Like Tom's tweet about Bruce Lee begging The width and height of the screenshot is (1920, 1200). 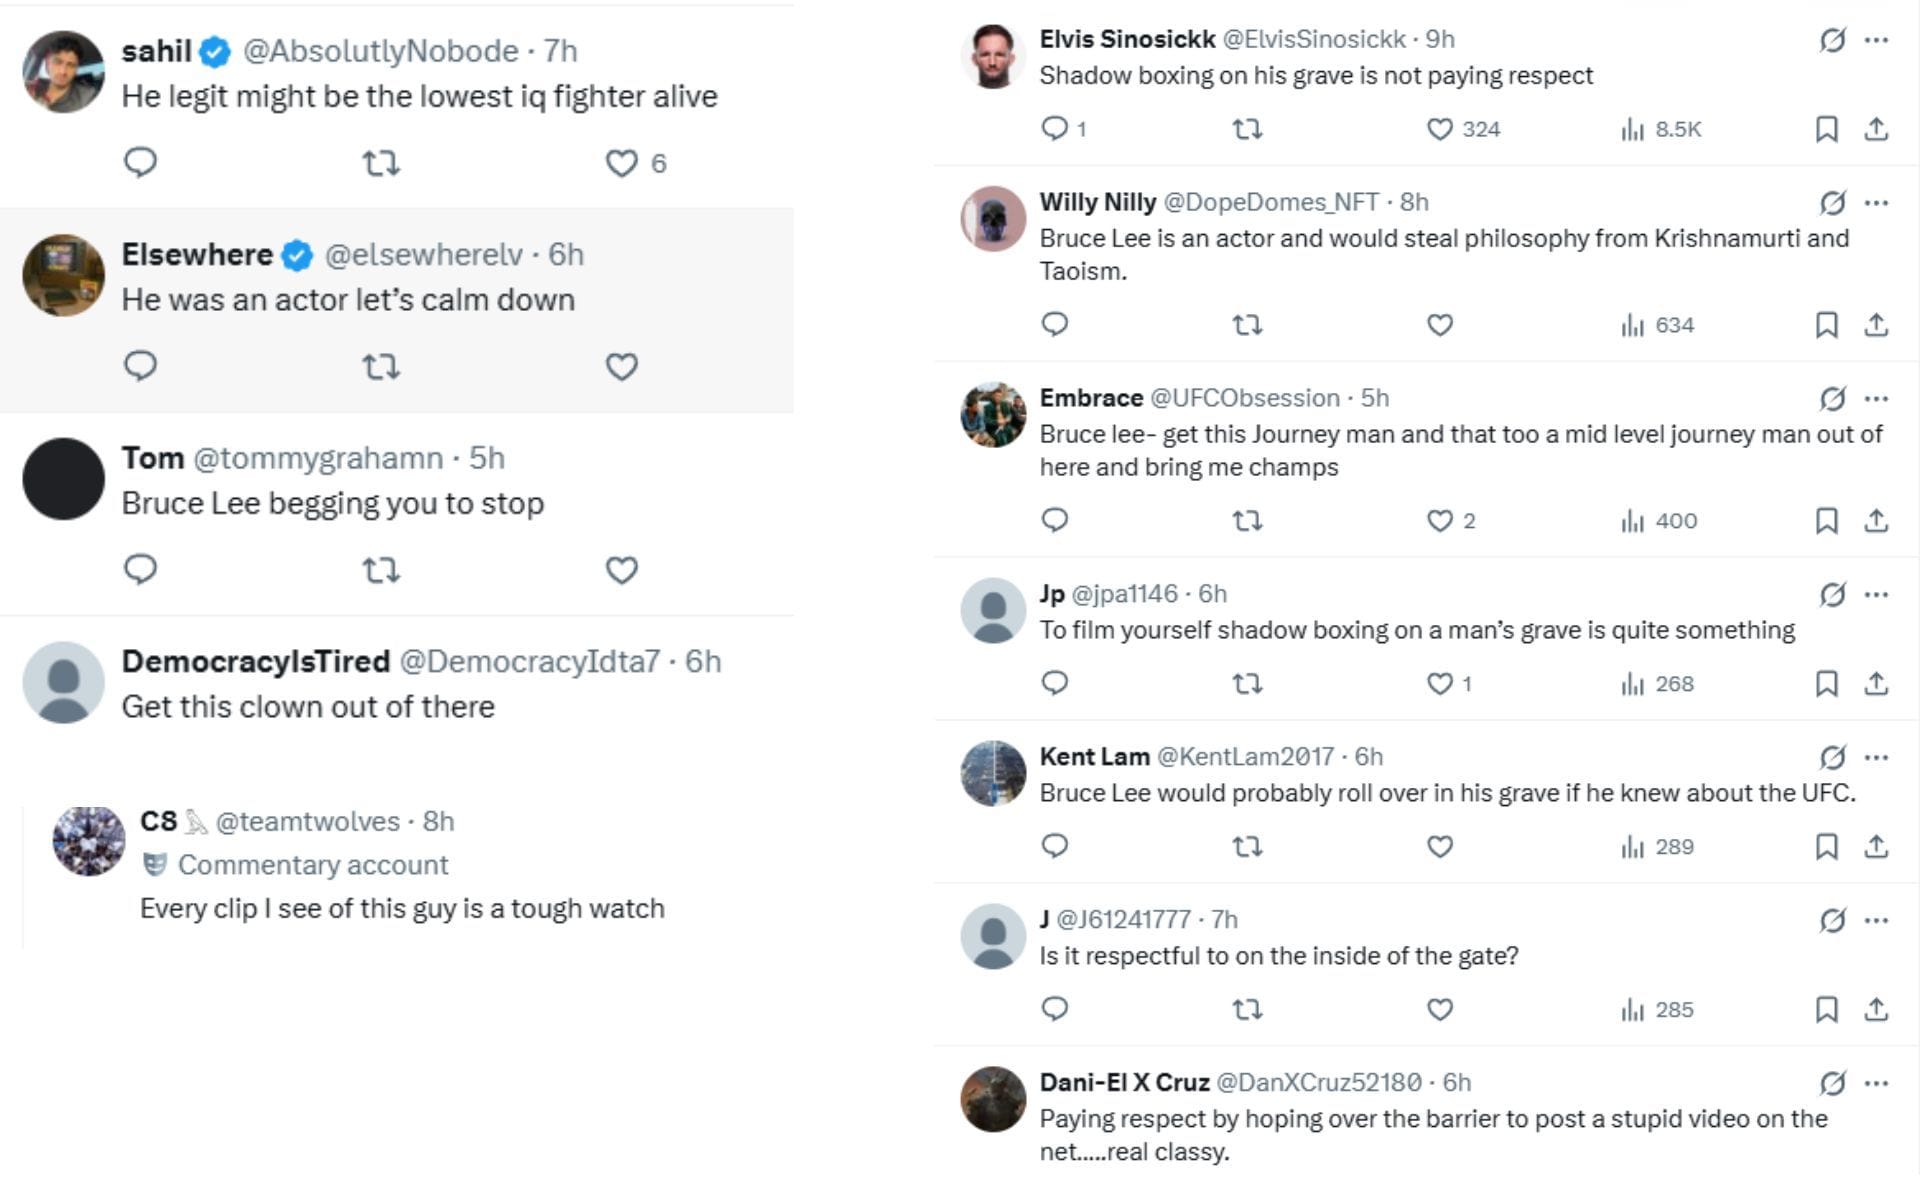click(x=621, y=570)
